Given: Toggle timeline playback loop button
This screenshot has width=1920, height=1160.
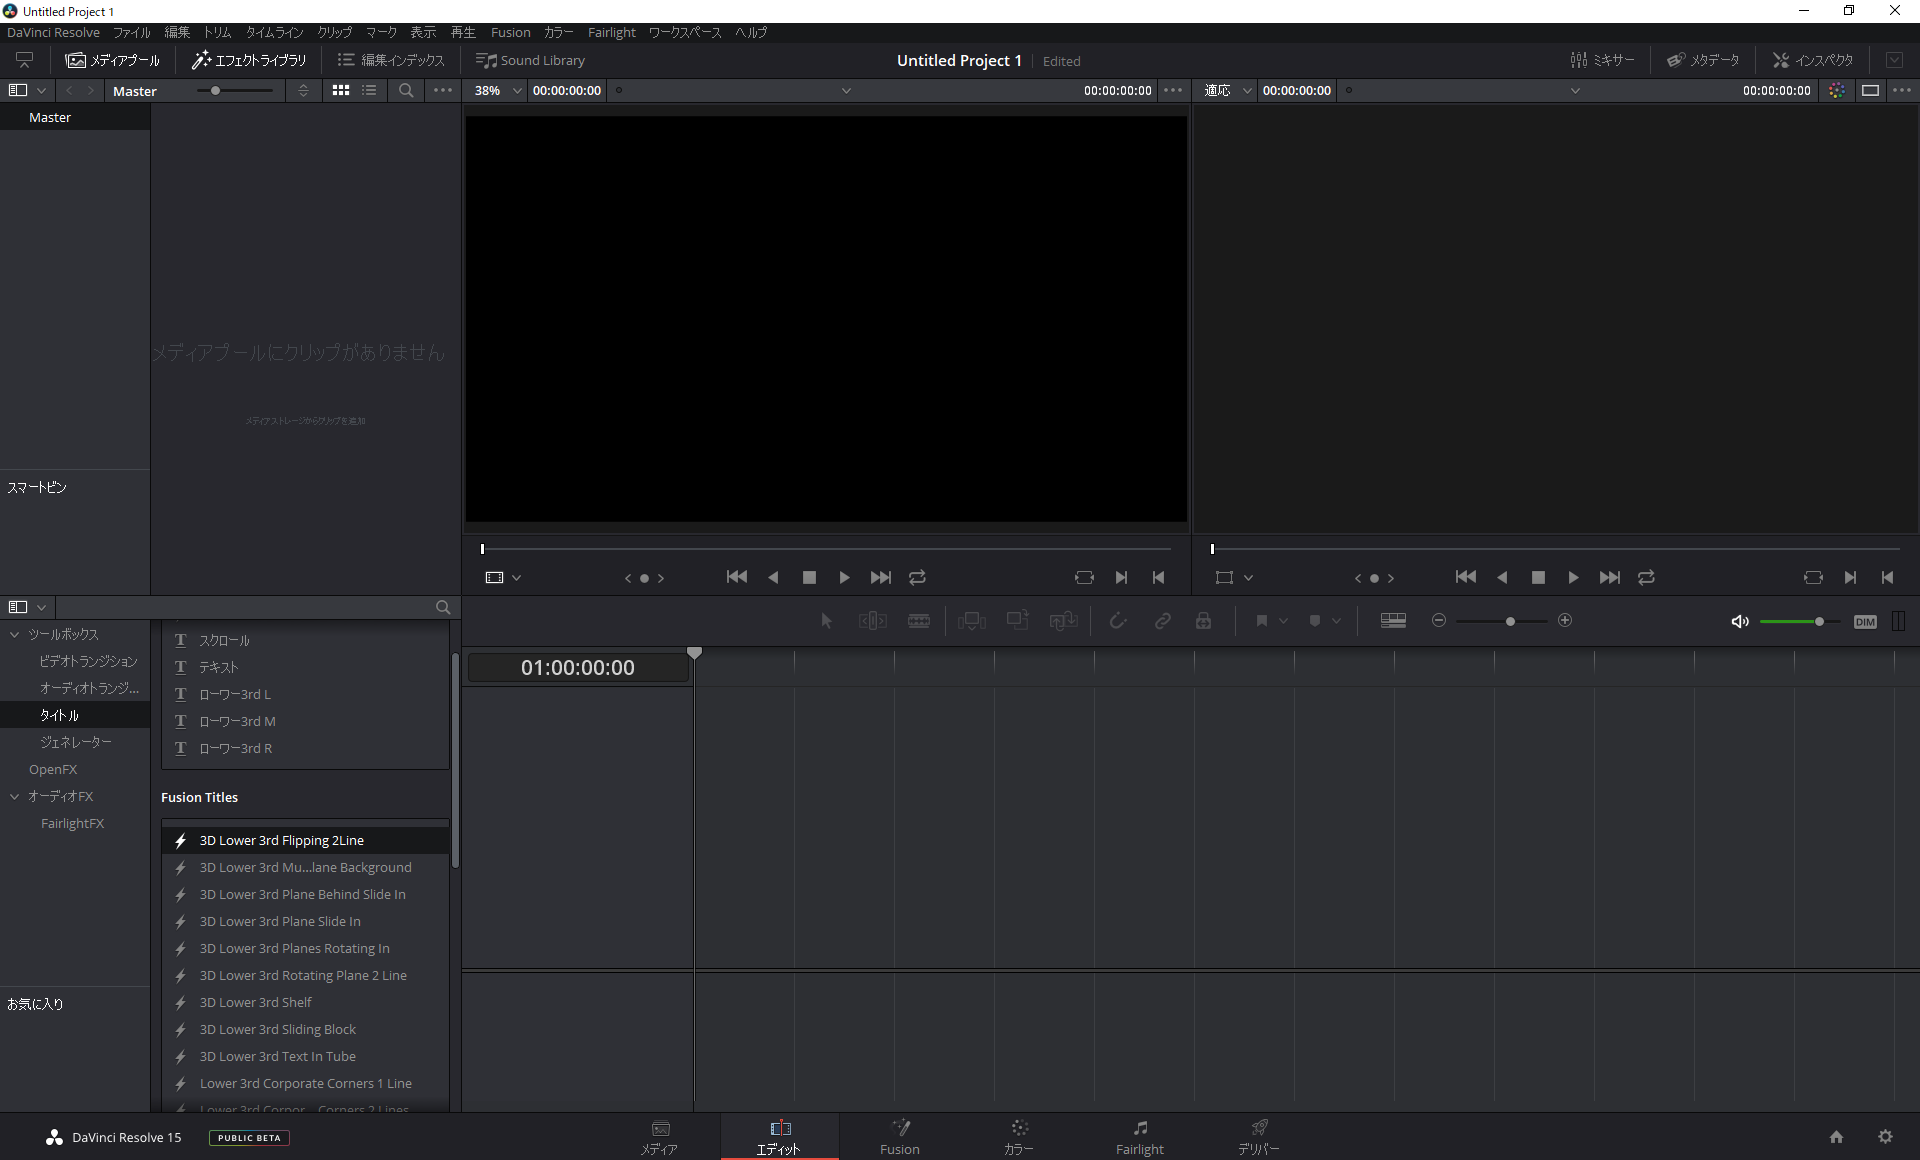Looking at the screenshot, I should (x=1647, y=577).
